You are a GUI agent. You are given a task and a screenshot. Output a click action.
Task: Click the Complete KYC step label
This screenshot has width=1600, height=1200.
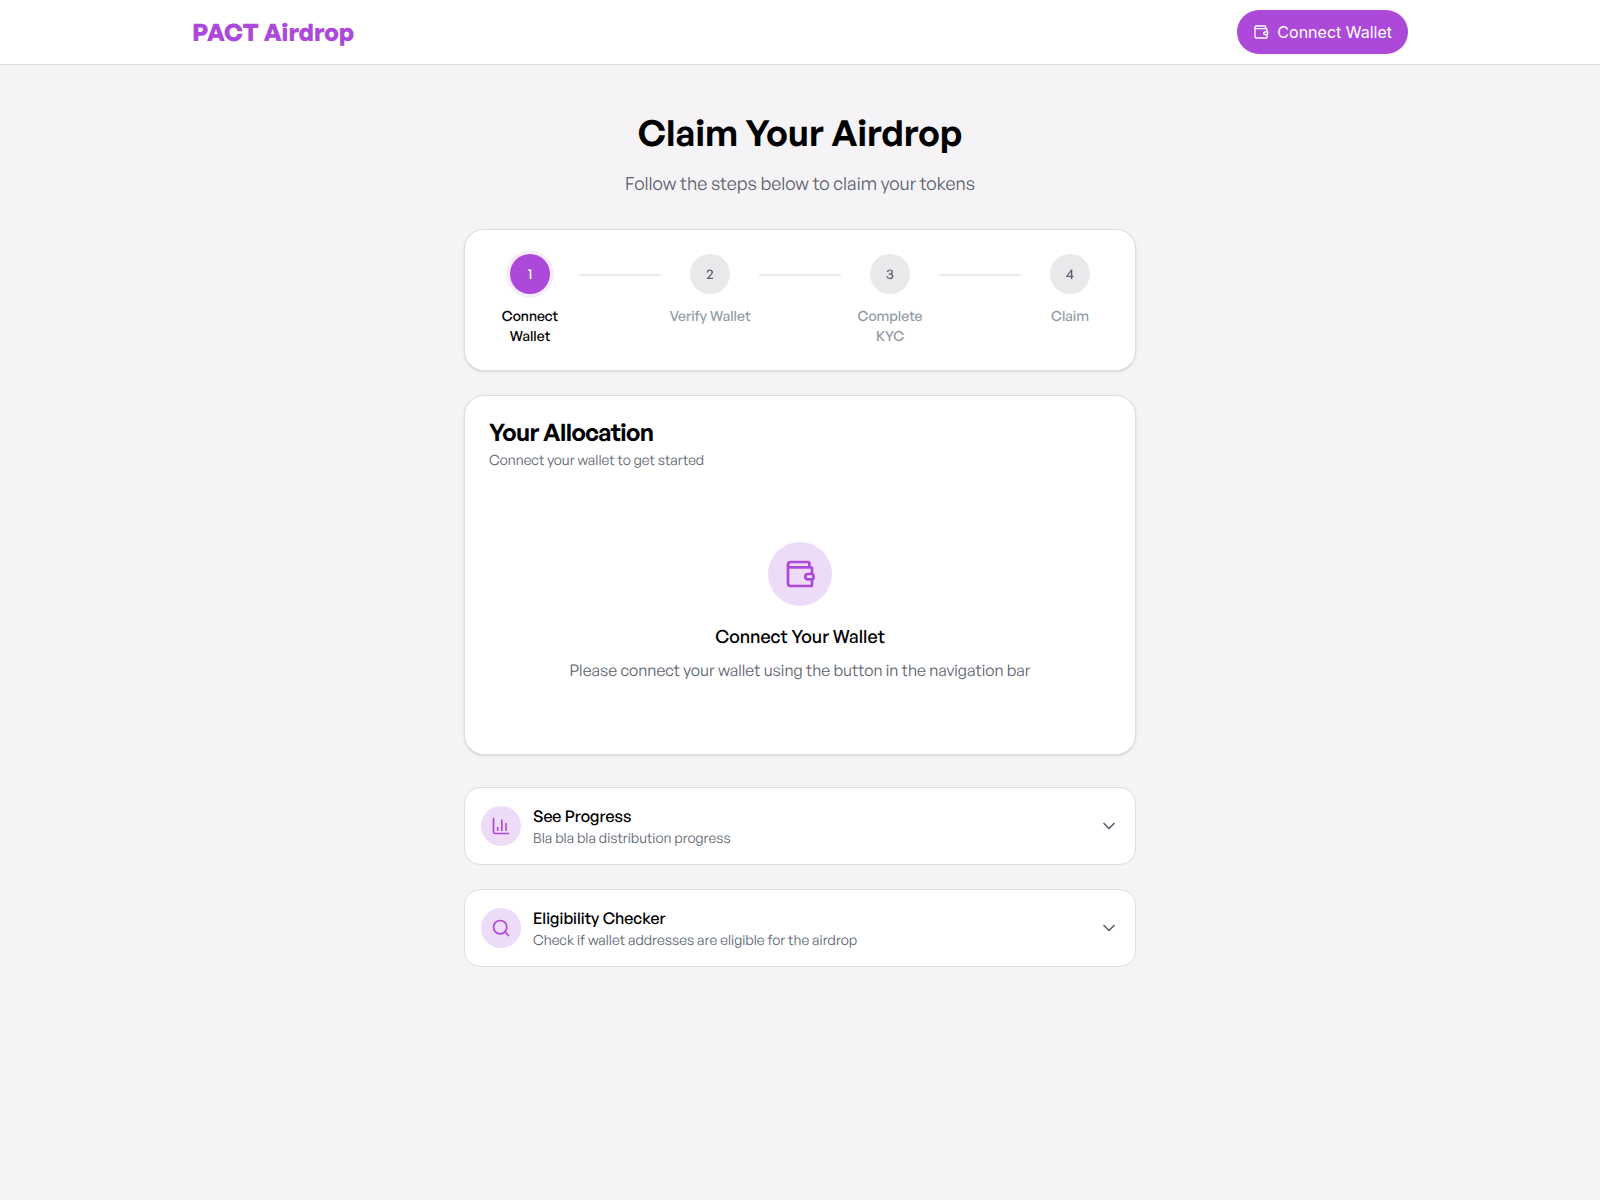pos(889,325)
